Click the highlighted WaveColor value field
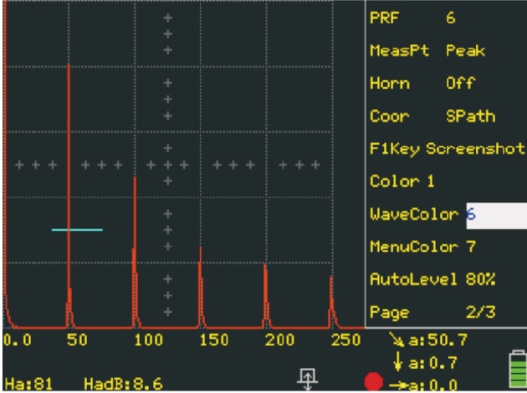 pos(496,215)
